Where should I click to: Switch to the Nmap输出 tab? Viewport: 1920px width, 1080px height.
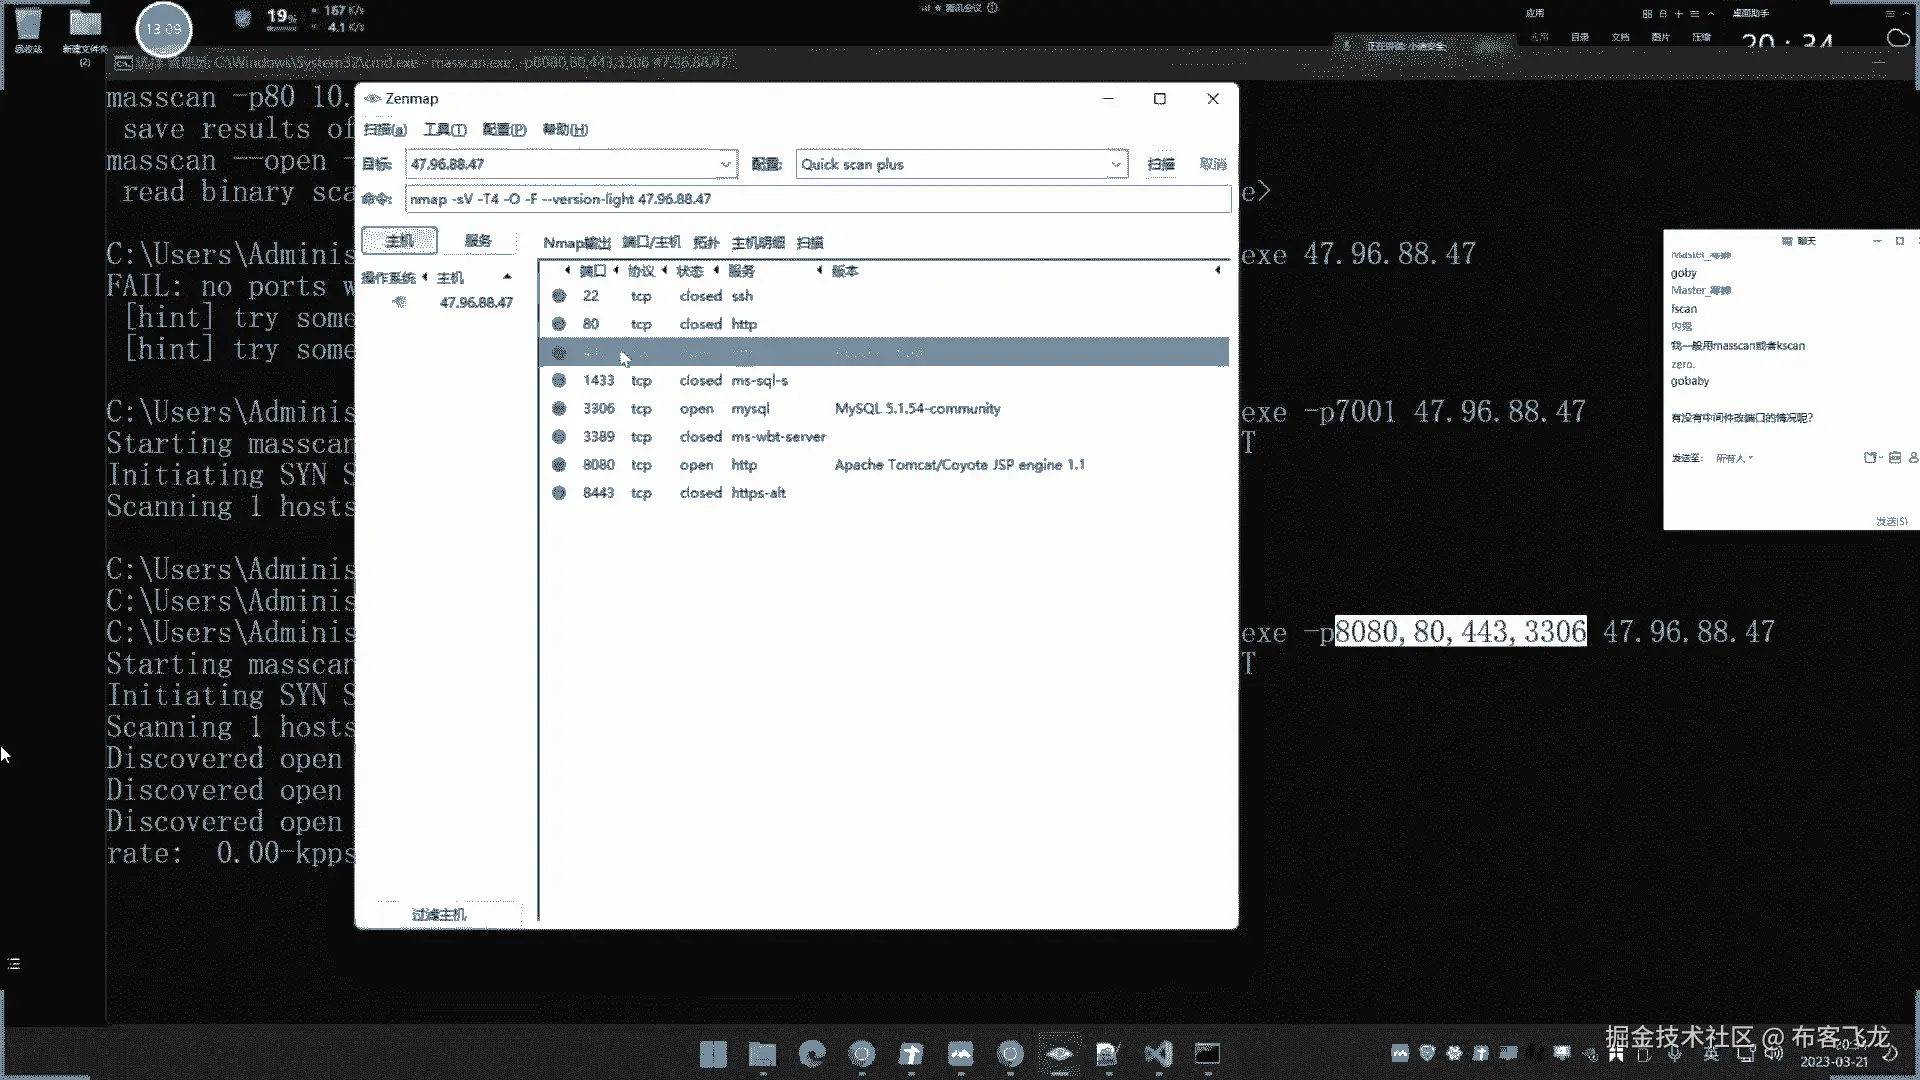(x=576, y=242)
